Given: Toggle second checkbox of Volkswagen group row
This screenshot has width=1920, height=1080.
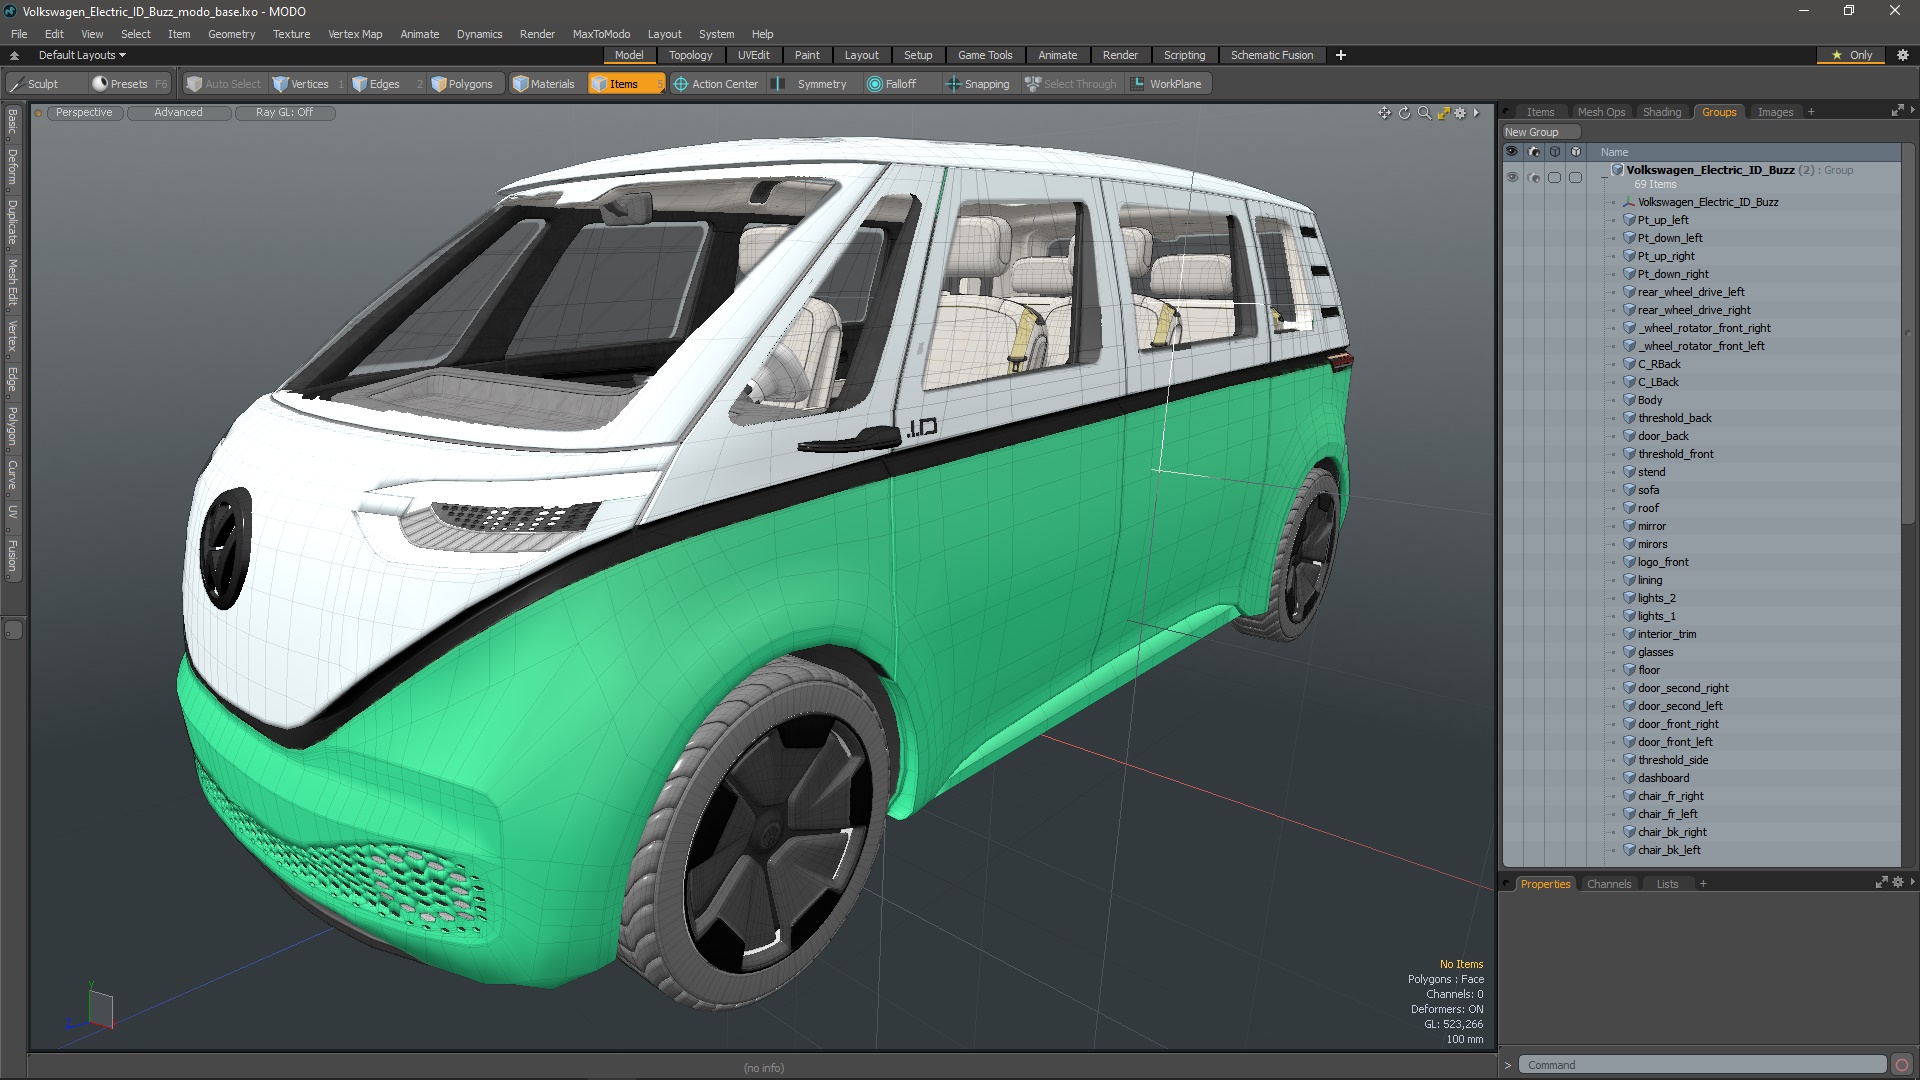Looking at the screenshot, I should point(1576,177).
